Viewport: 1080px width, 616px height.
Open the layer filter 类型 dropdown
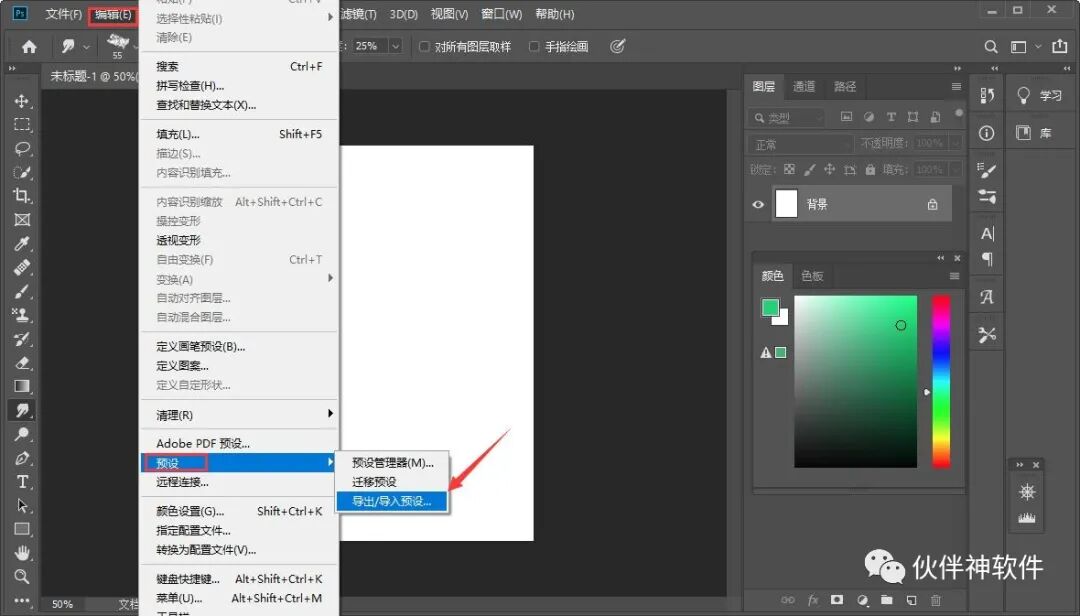pyautogui.click(x=786, y=118)
